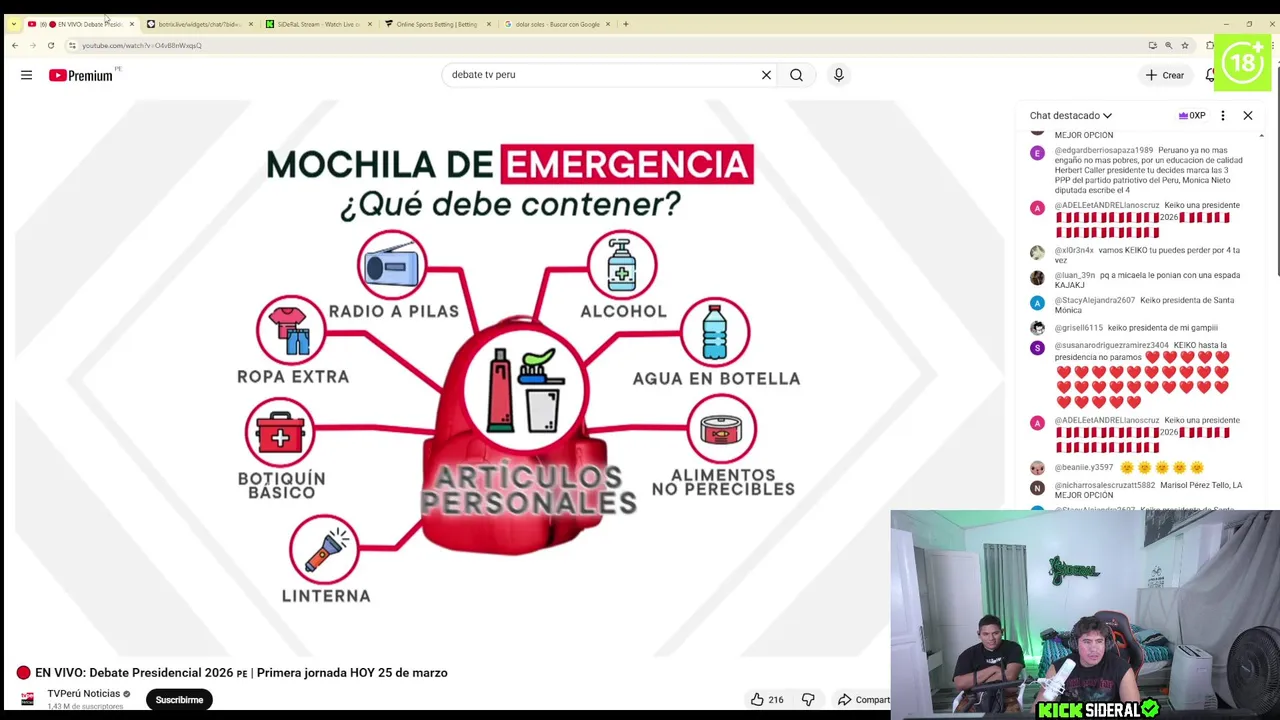Image resolution: width=1280 pixels, height=720 pixels.
Task: Close the SiDeRaL Stream tab
Action: pyautogui.click(x=370, y=24)
